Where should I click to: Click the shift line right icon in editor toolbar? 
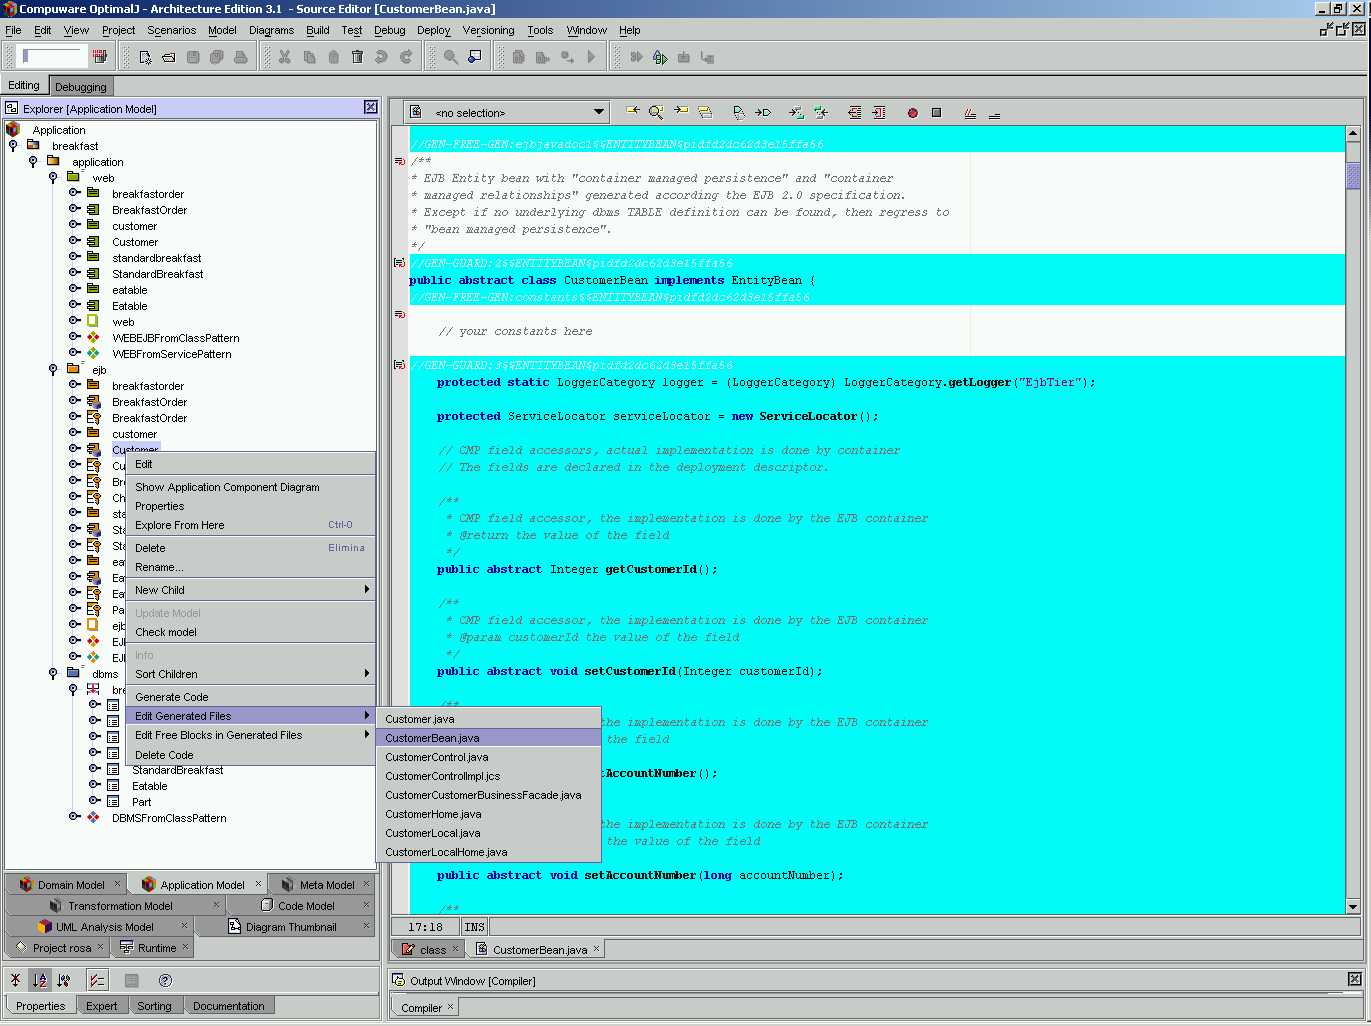[879, 113]
